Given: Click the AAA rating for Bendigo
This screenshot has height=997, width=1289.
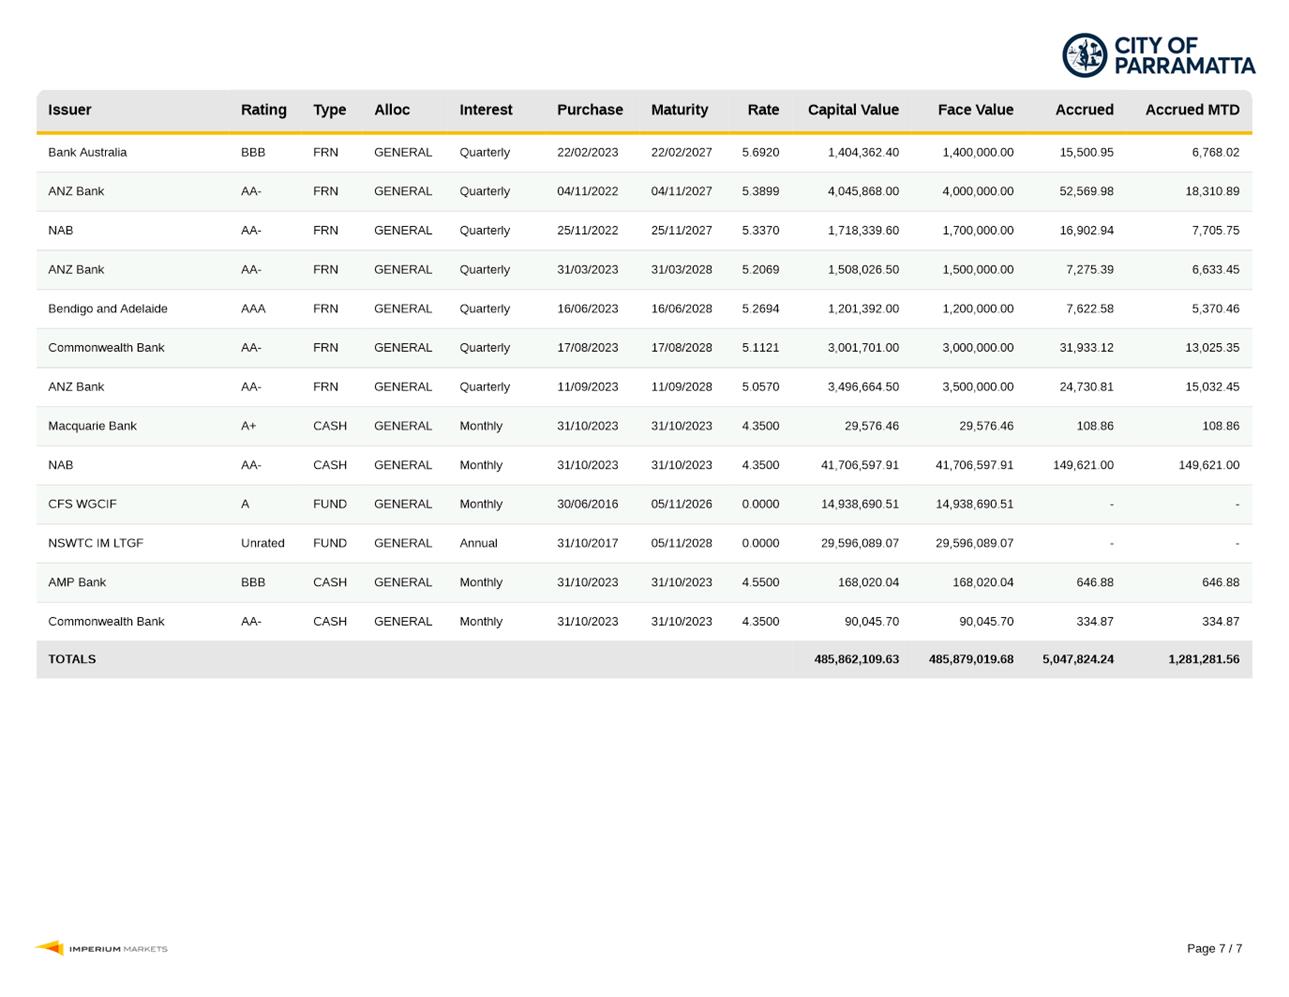Looking at the screenshot, I should [x=253, y=308].
